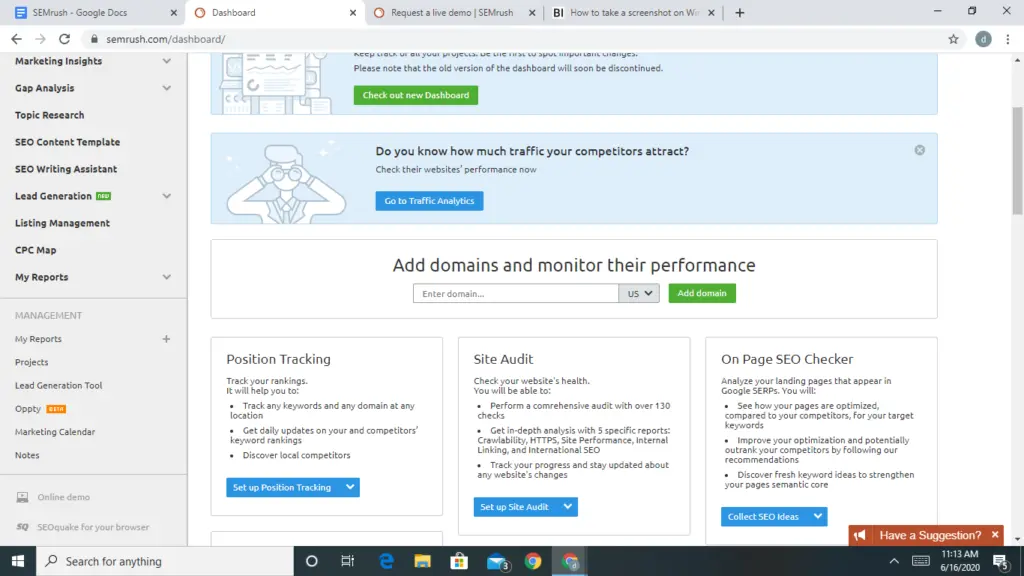Open Windows Start menu

(x=17, y=561)
